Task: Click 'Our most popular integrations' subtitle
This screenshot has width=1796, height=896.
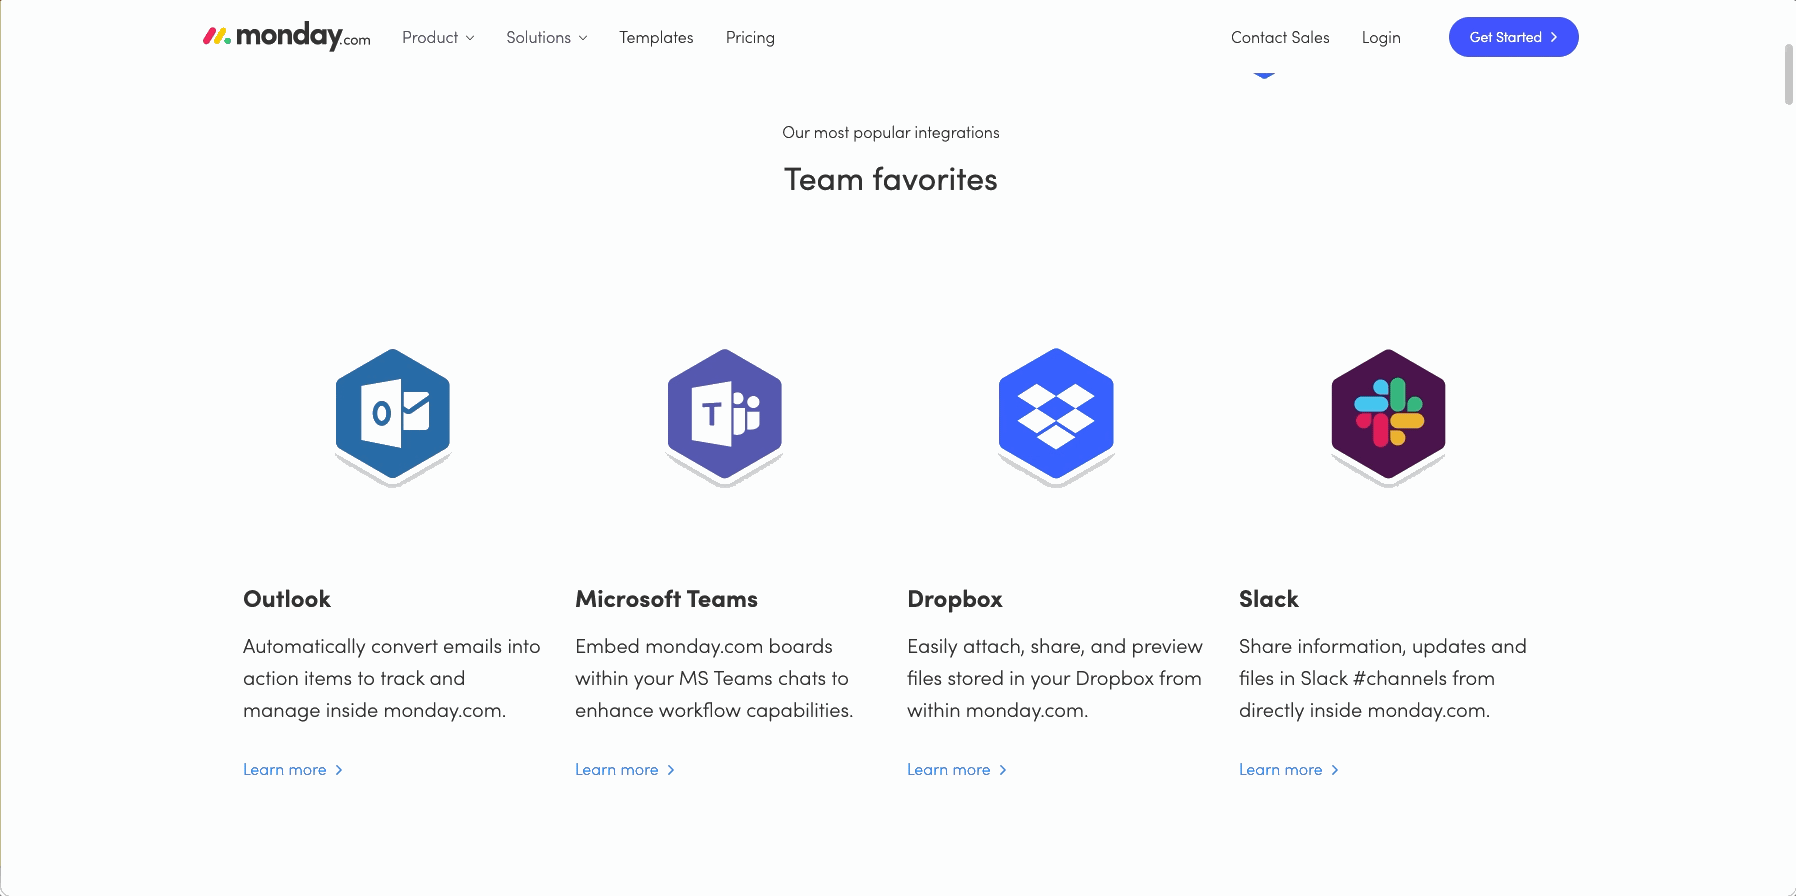Action: (x=891, y=132)
